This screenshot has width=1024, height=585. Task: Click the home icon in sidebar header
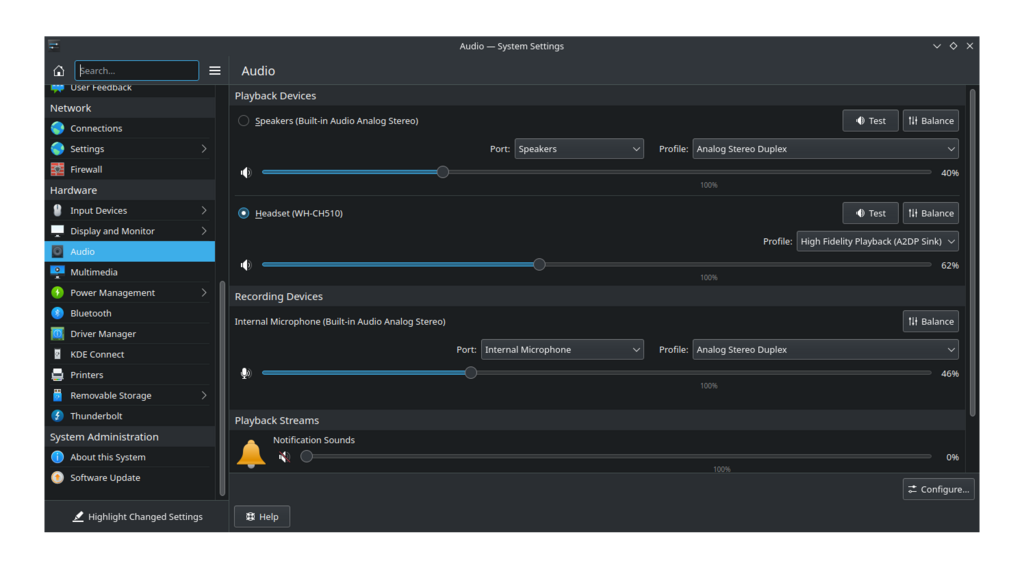tap(59, 71)
